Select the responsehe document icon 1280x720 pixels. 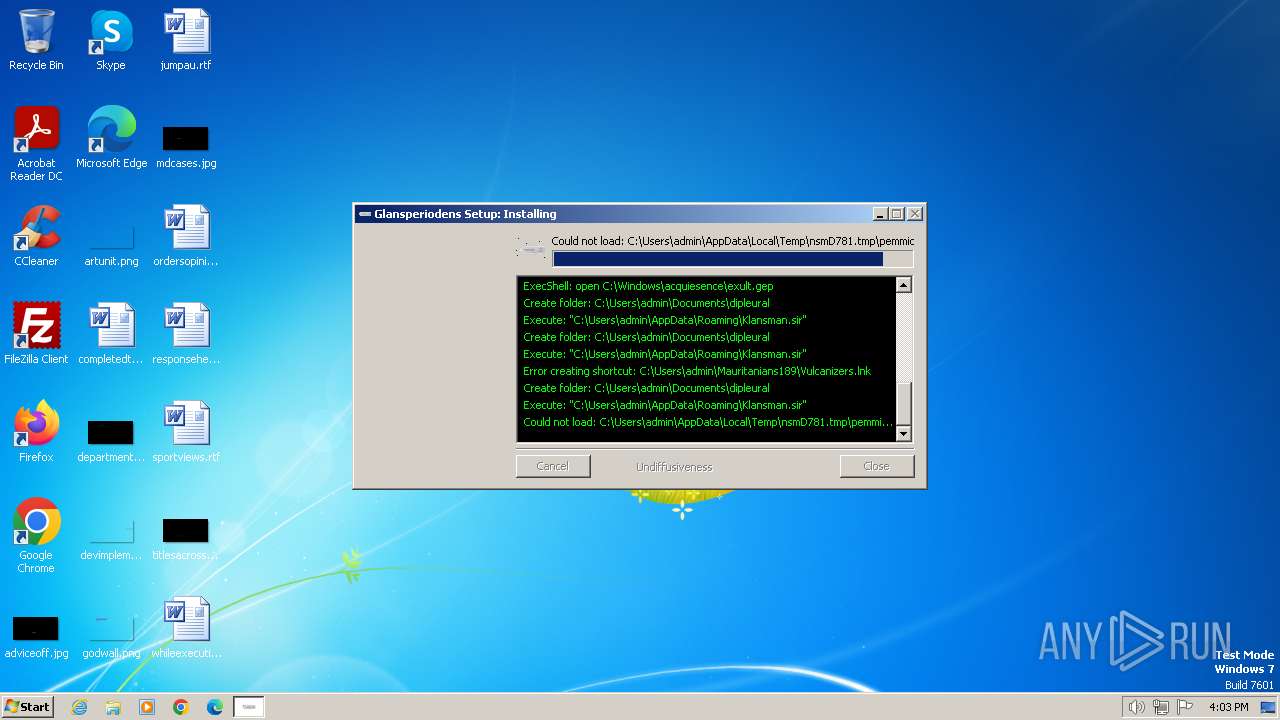(x=186, y=334)
